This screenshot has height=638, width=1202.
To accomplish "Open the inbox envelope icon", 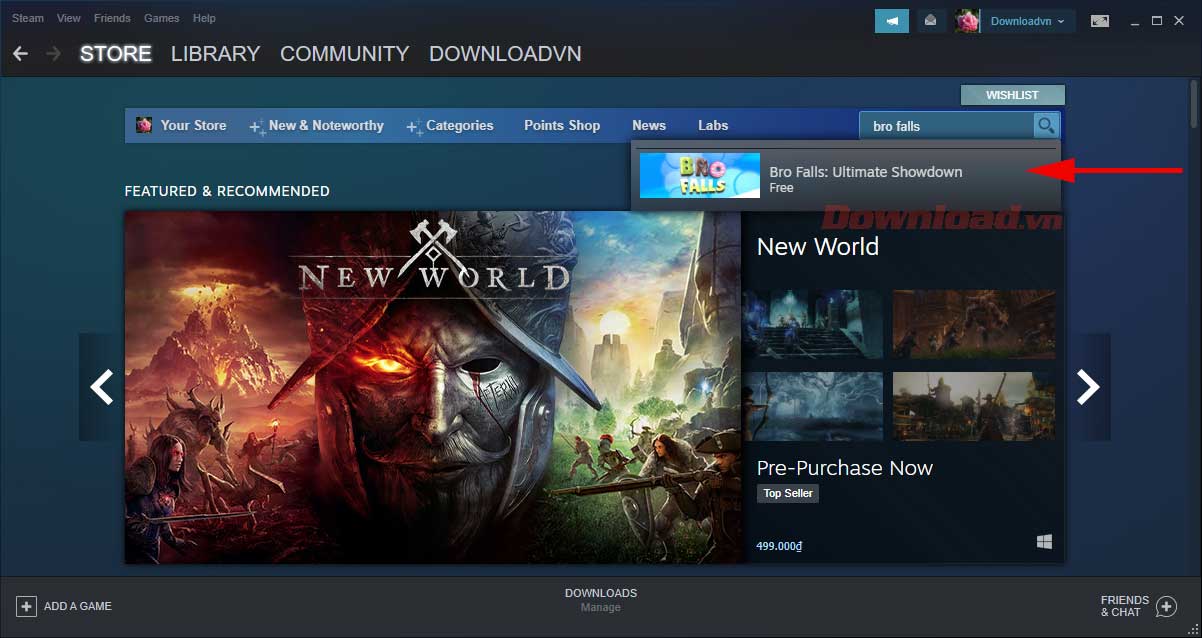I will 931,21.
